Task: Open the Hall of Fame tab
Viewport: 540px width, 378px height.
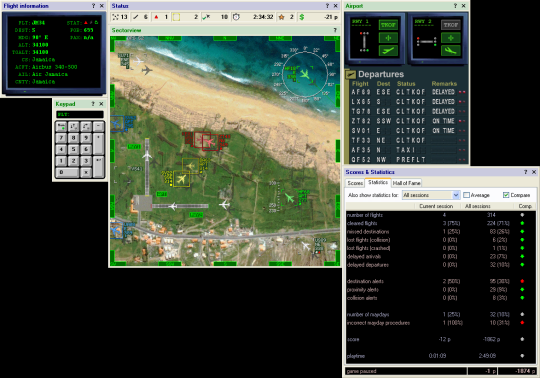Action: pyautogui.click(x=406, y=183)
